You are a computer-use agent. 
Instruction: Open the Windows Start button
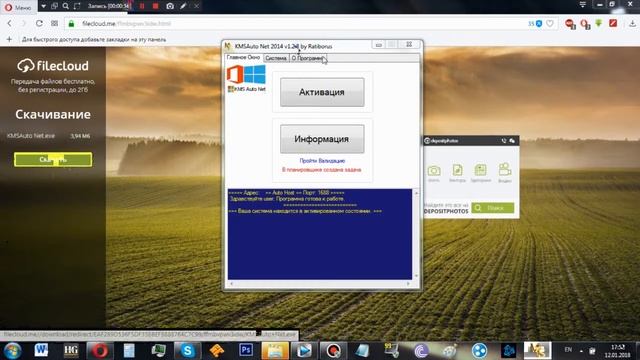pyautogui.click(x=13, y=351)
